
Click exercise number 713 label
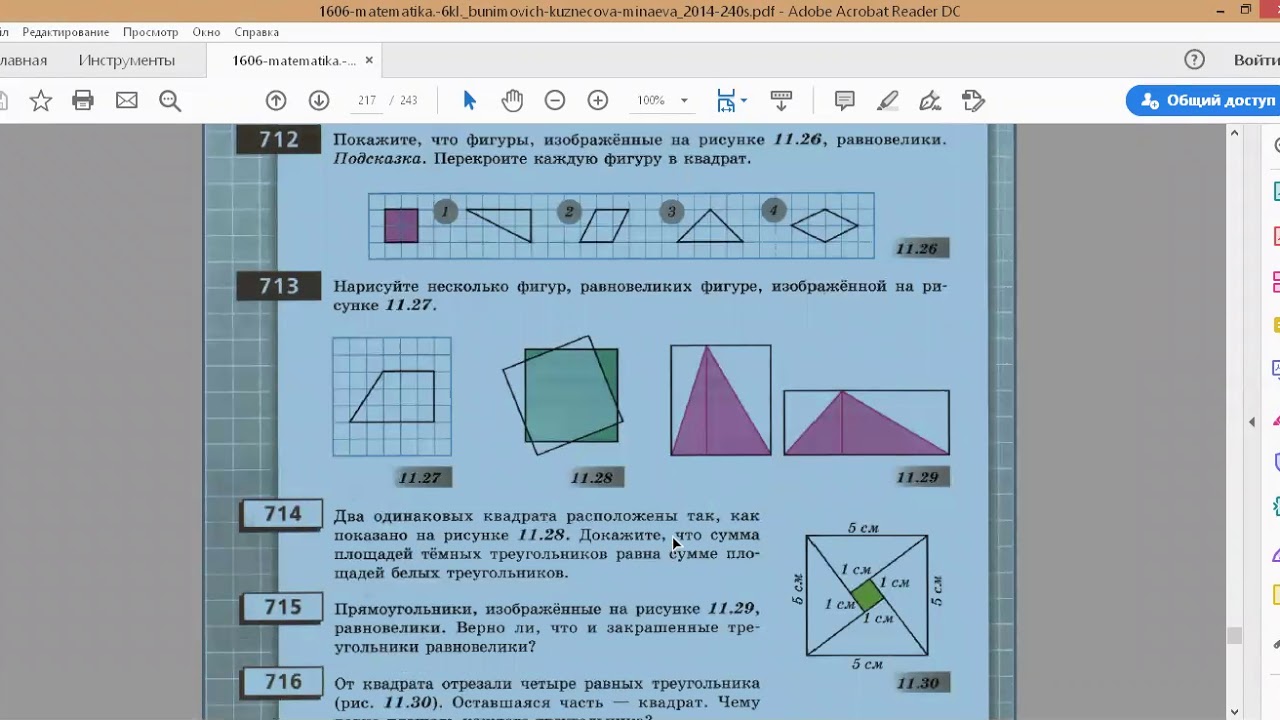click(279, 286)
